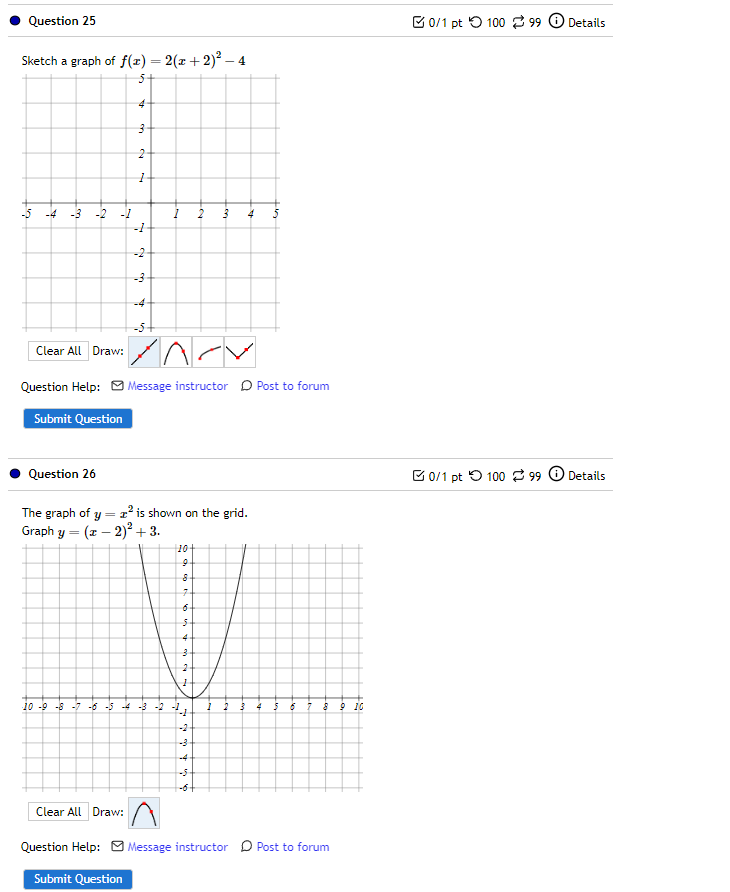Open the attempts retry icon showing 99 for Question 25

[x=522, y=21]
